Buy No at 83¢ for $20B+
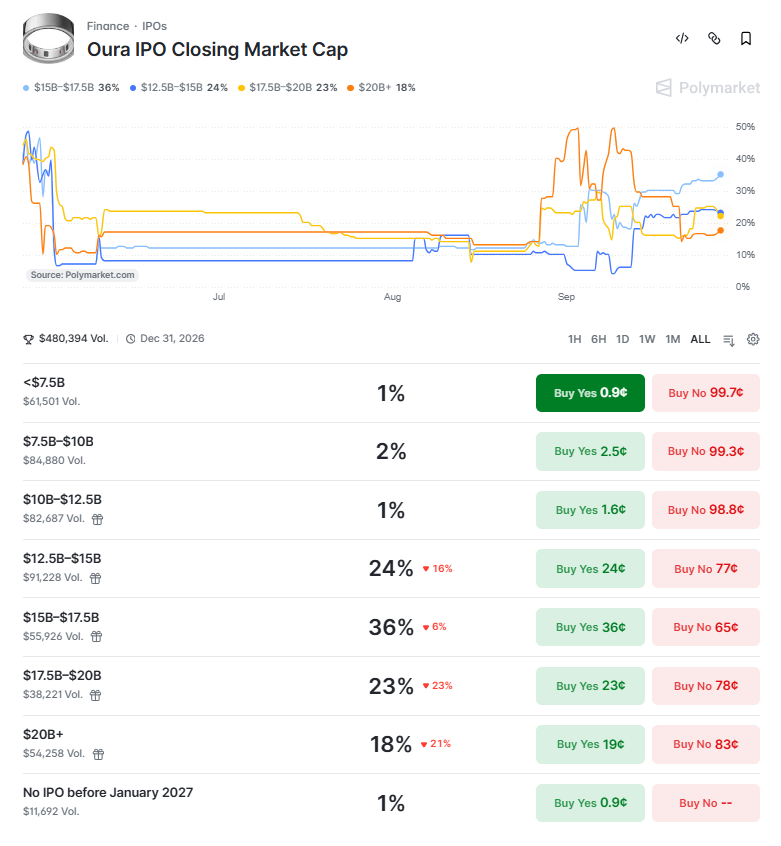This screenshot has width=781, height=846. 705,744
